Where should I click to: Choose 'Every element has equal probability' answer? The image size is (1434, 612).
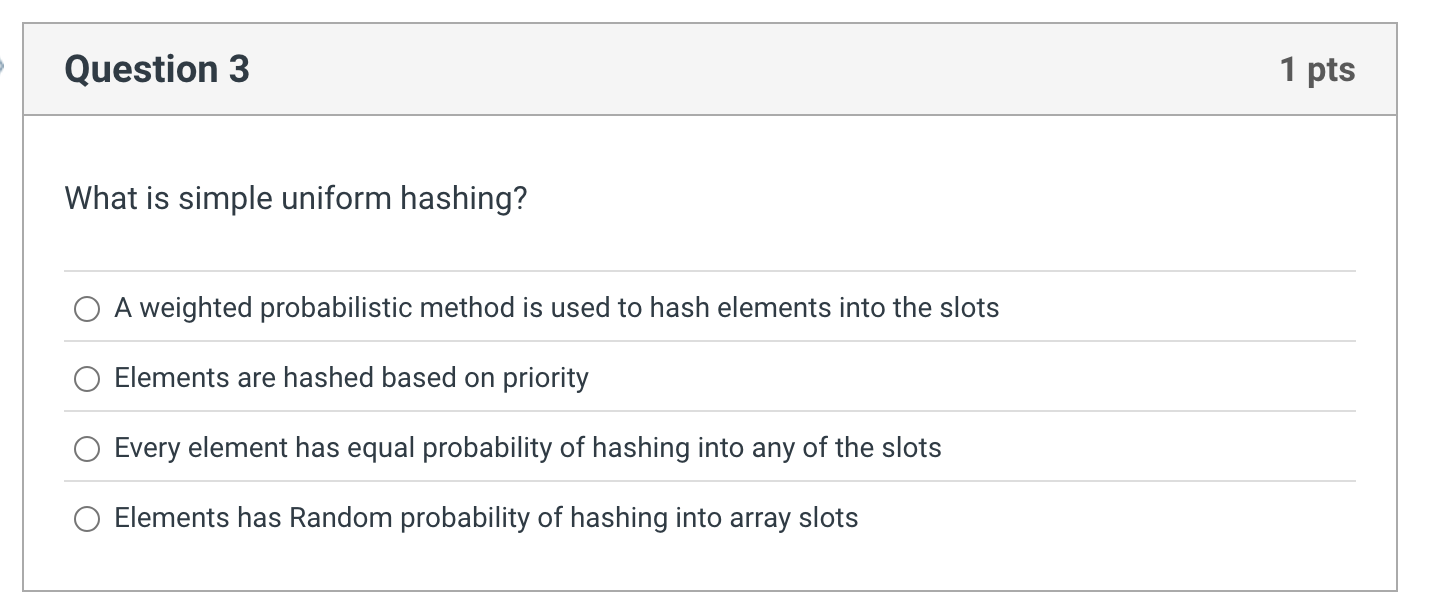(x=88, y=448)
